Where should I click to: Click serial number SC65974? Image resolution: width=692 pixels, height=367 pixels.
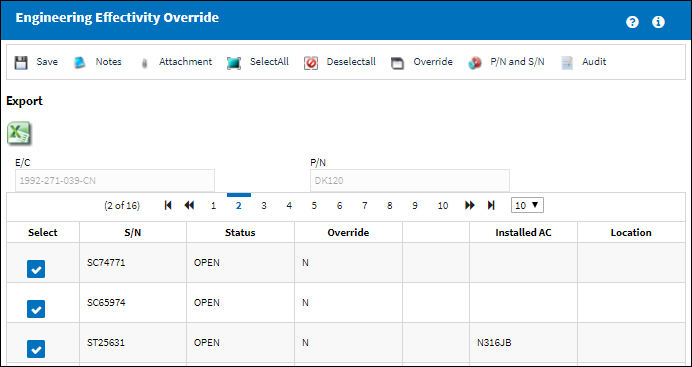click(106, 303)
